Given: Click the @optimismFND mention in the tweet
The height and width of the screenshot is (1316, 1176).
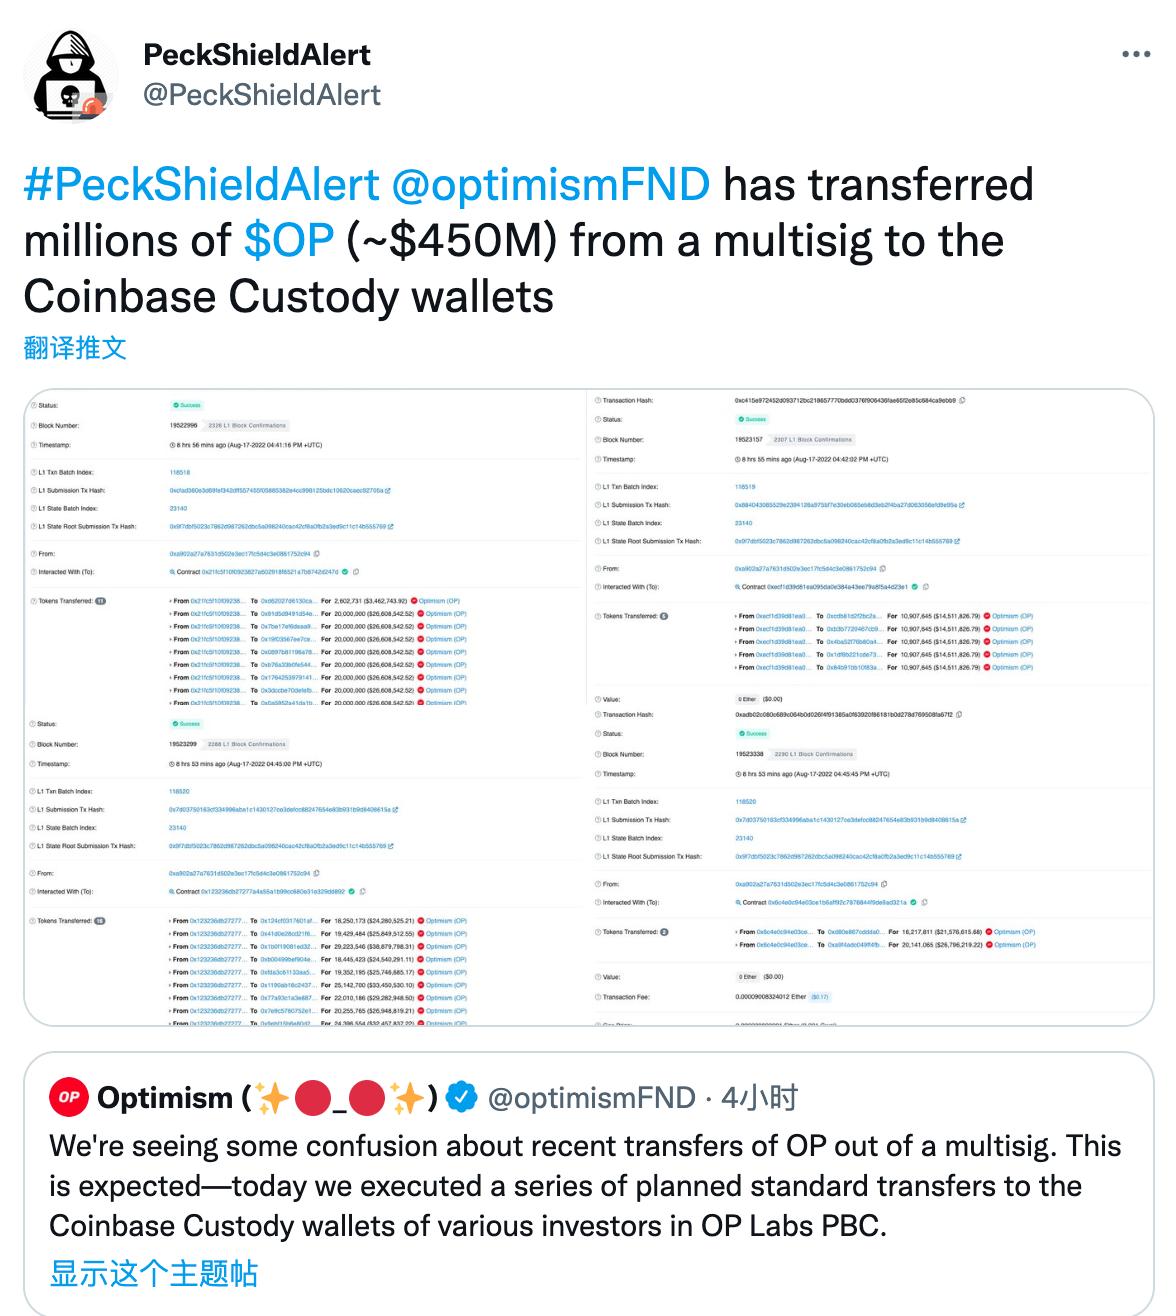Looking at the screenshot, I should click(550, 183).
